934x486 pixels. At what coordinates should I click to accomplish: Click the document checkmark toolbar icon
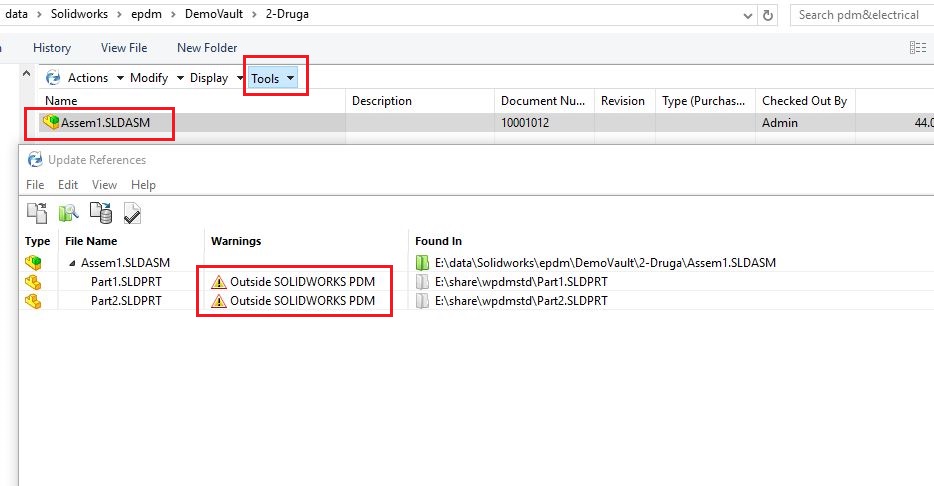[132, 212]
